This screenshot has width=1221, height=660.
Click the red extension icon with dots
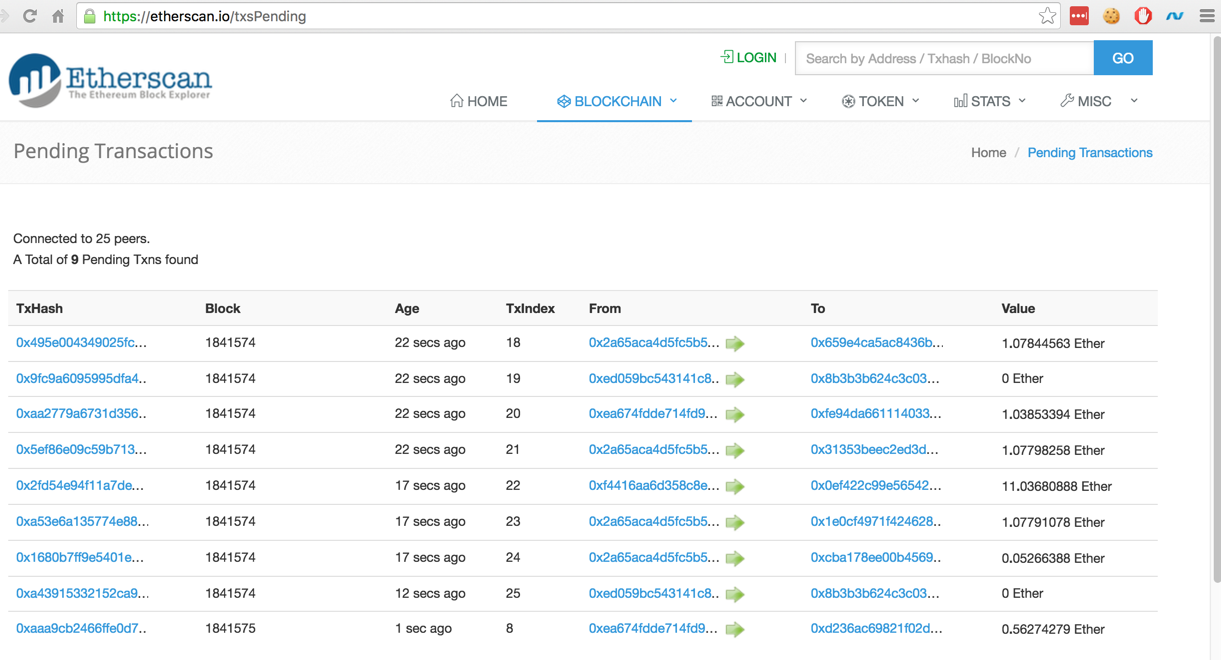pos(1079,16)
